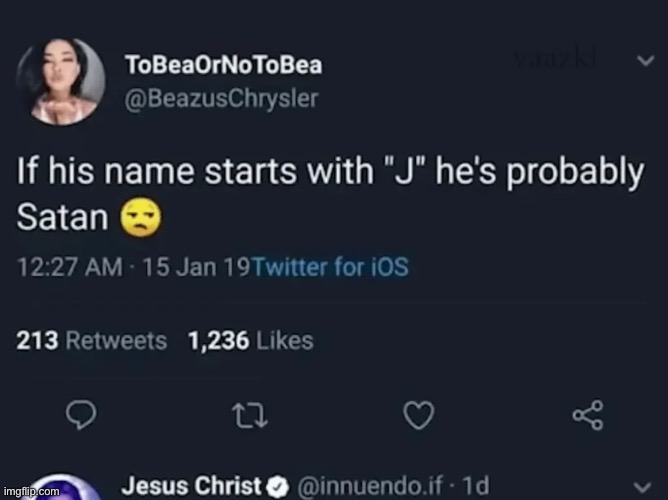The image size is (668, 500).
Task: Click the verified badge beside Jesus Christ
Action: (x=279, y=486)
